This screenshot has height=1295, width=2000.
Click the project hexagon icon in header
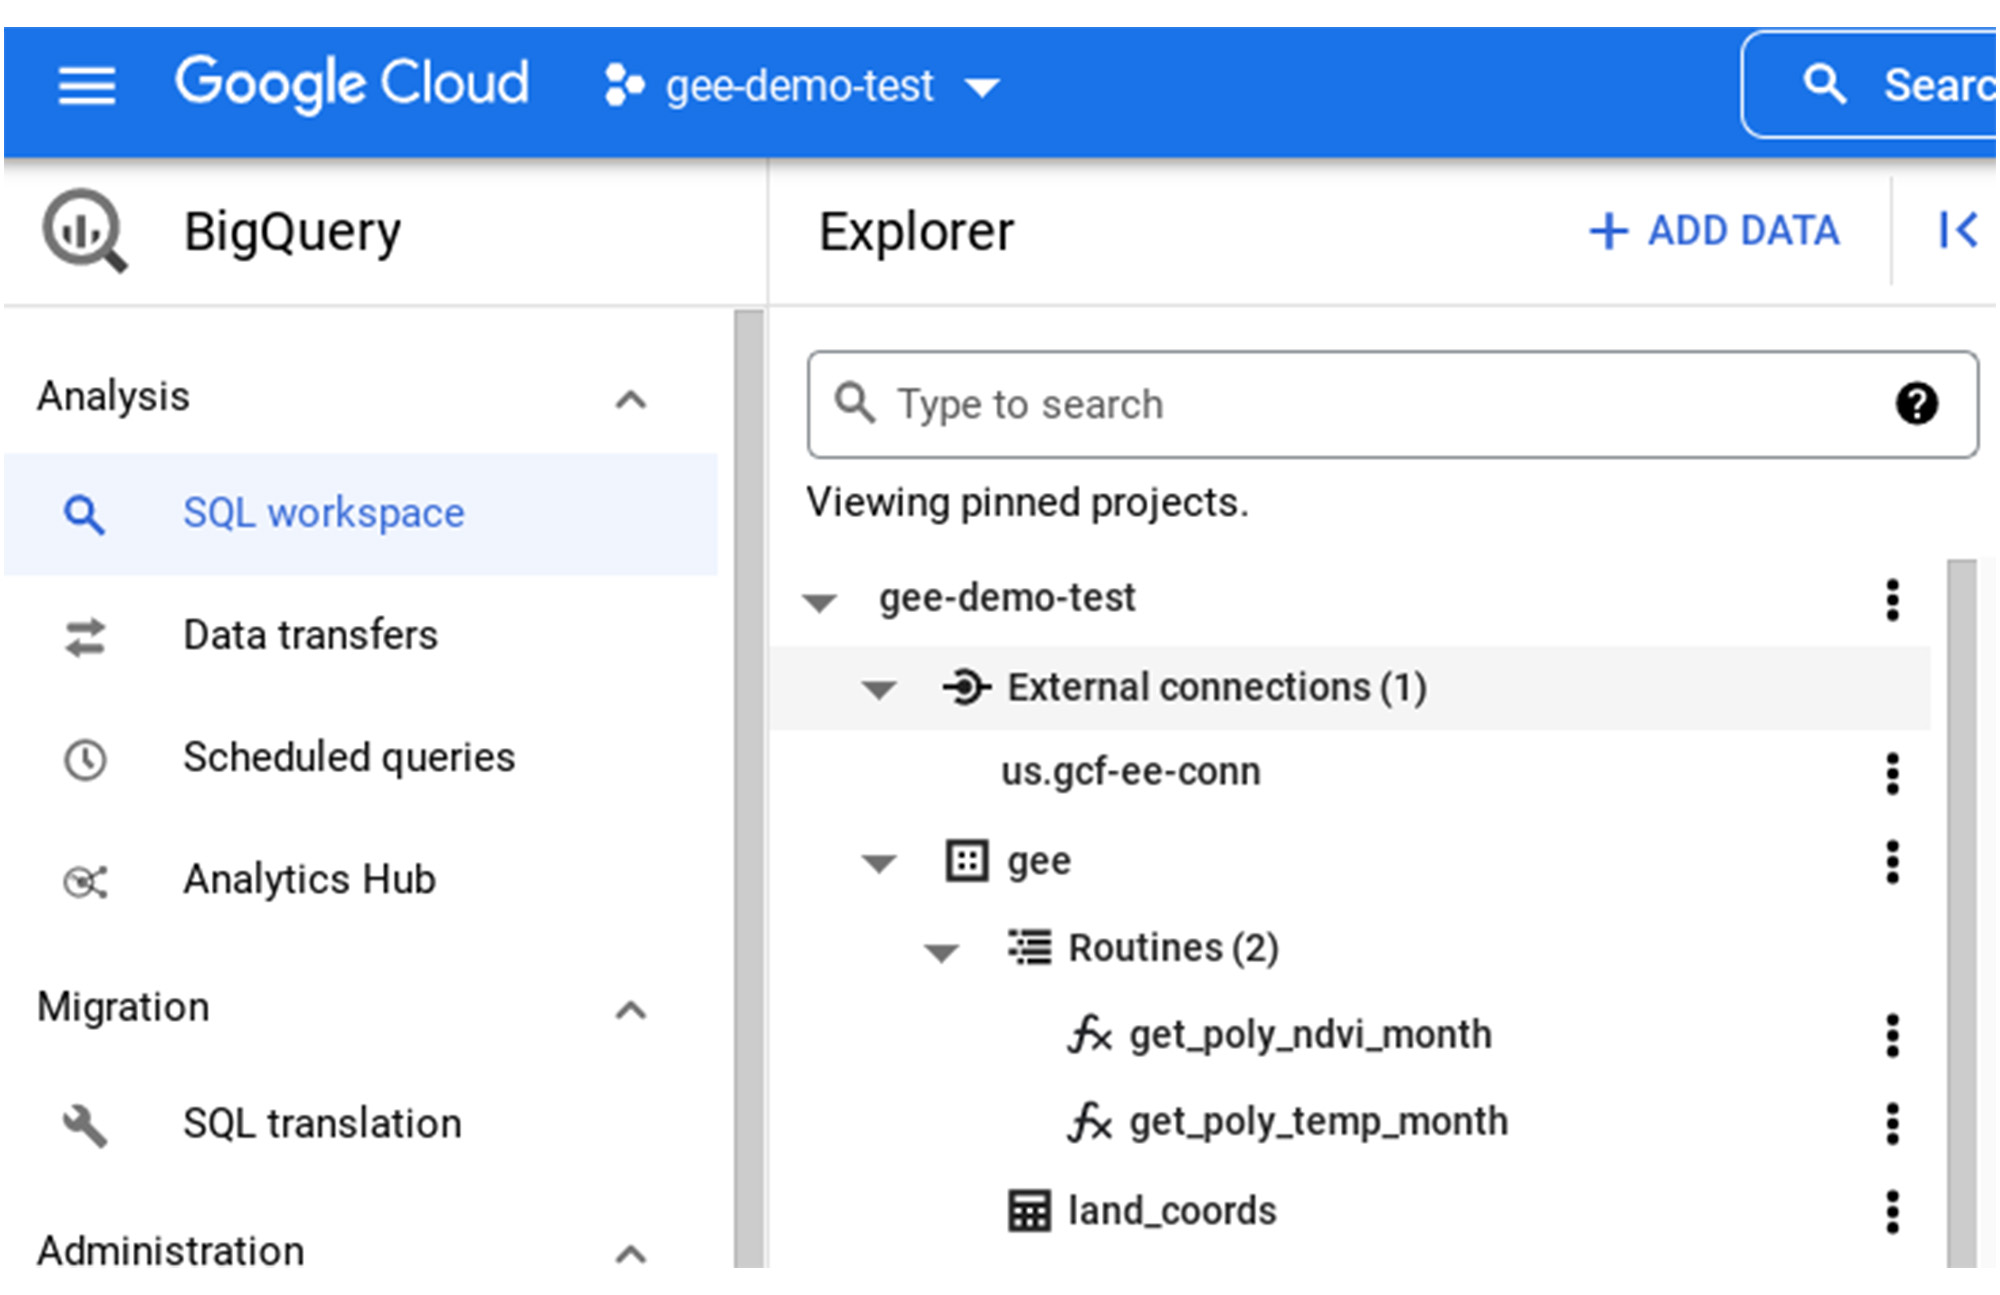(x=624, y=85)
